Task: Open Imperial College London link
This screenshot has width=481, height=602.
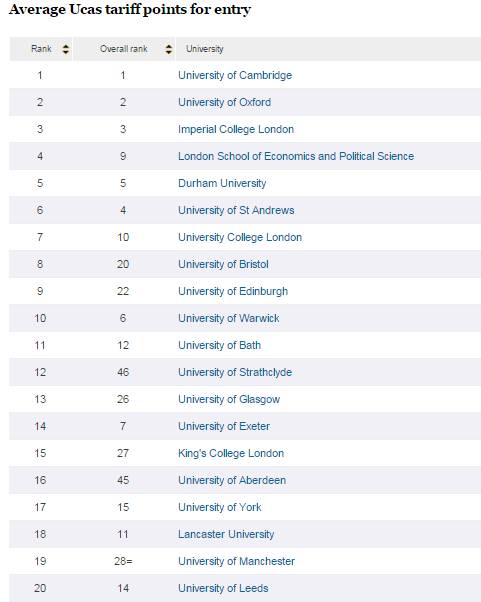Action: tap(236, 129)
